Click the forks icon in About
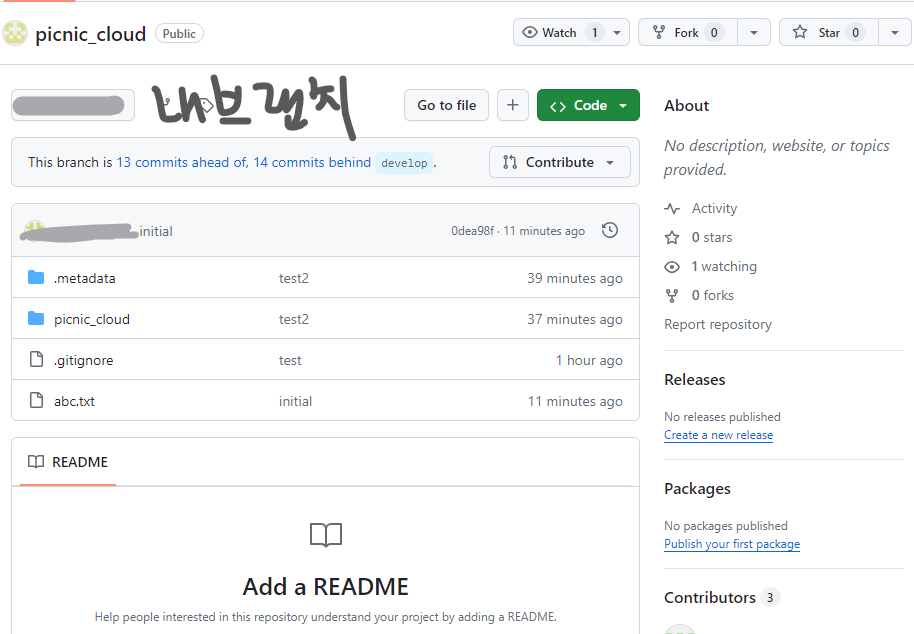This screenshot has height=634, width=914. (x=672, y=296)
